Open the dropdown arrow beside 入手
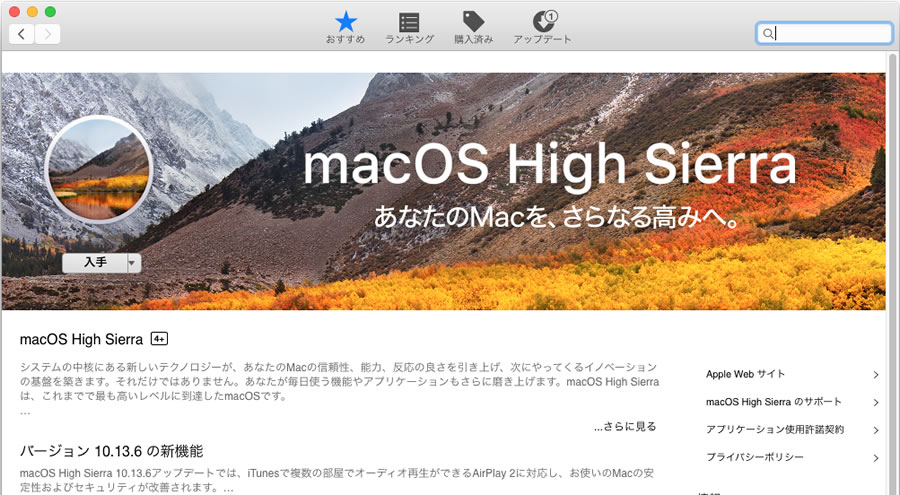Screen dimensions: 900x495 point(133,263)
